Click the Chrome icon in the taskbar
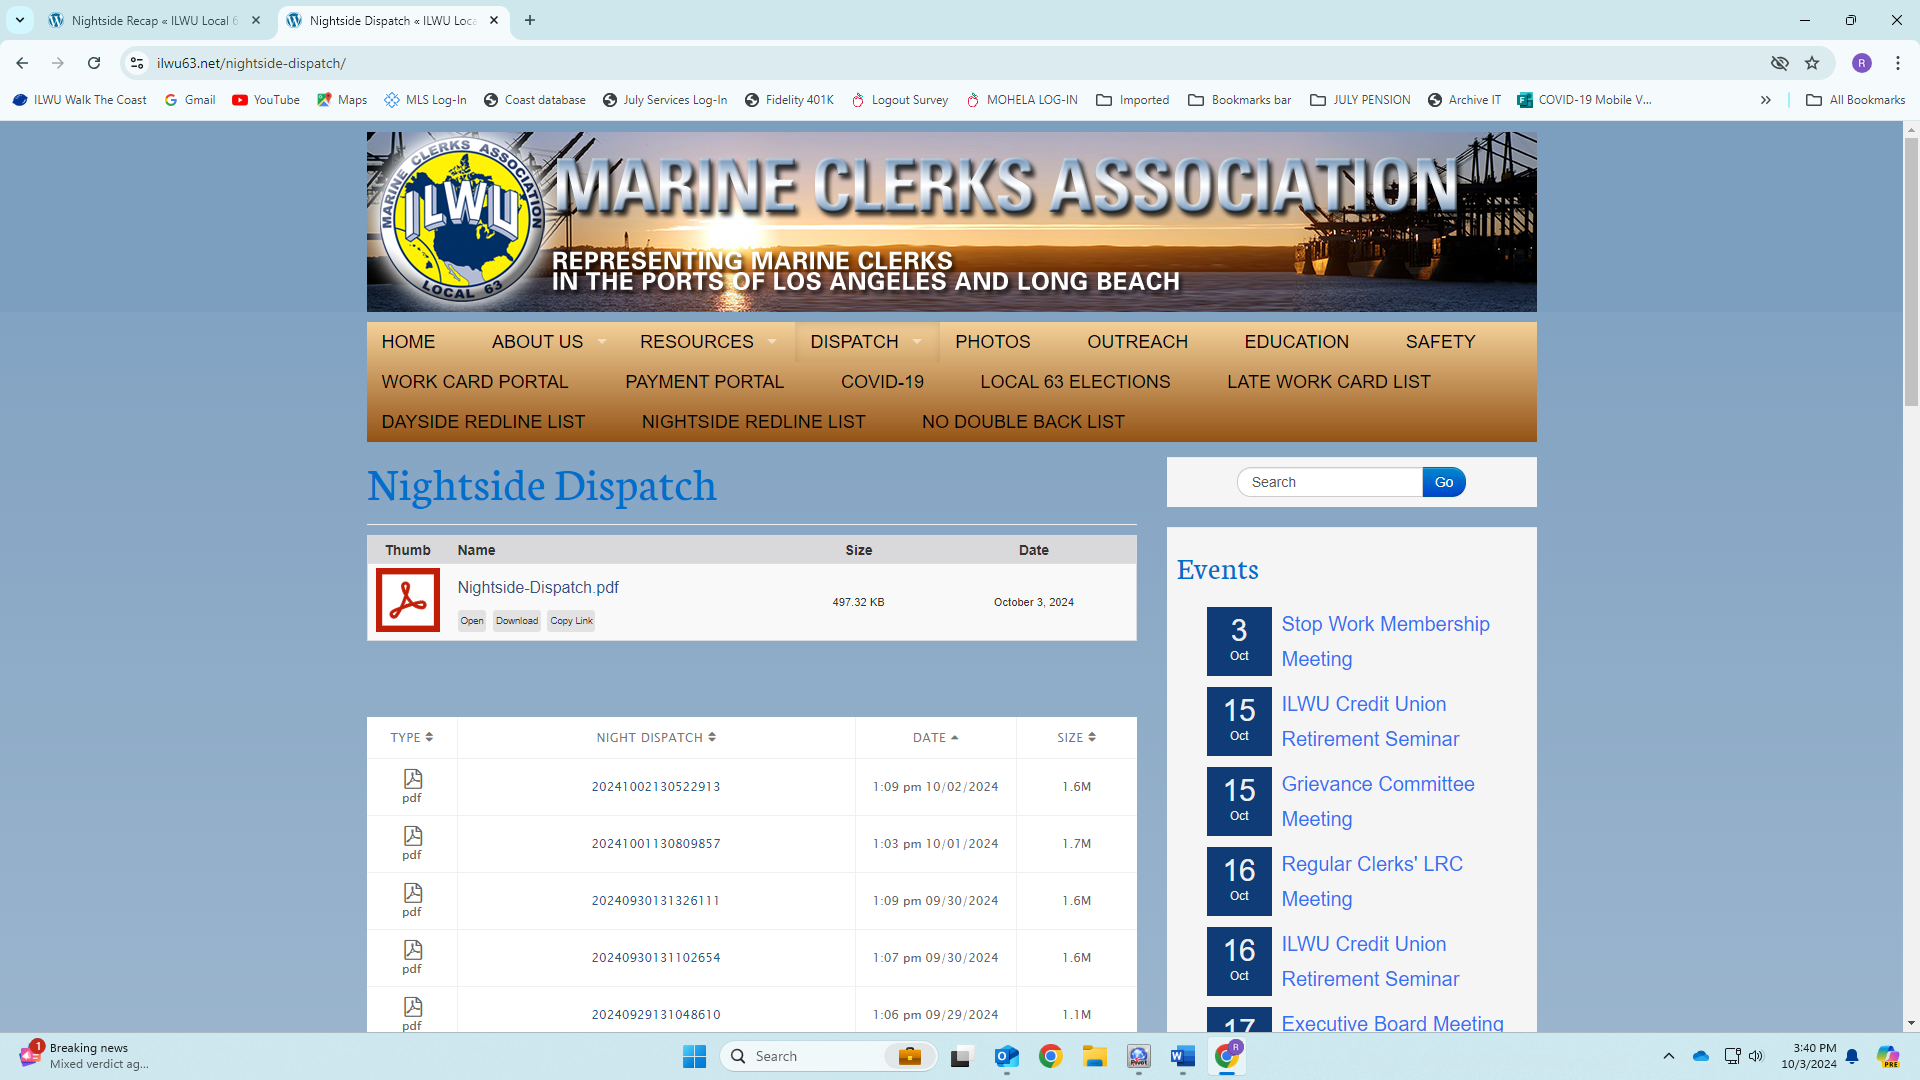The image size is (1920, 1080). pyautogui.click(x=1051, y=1056)
